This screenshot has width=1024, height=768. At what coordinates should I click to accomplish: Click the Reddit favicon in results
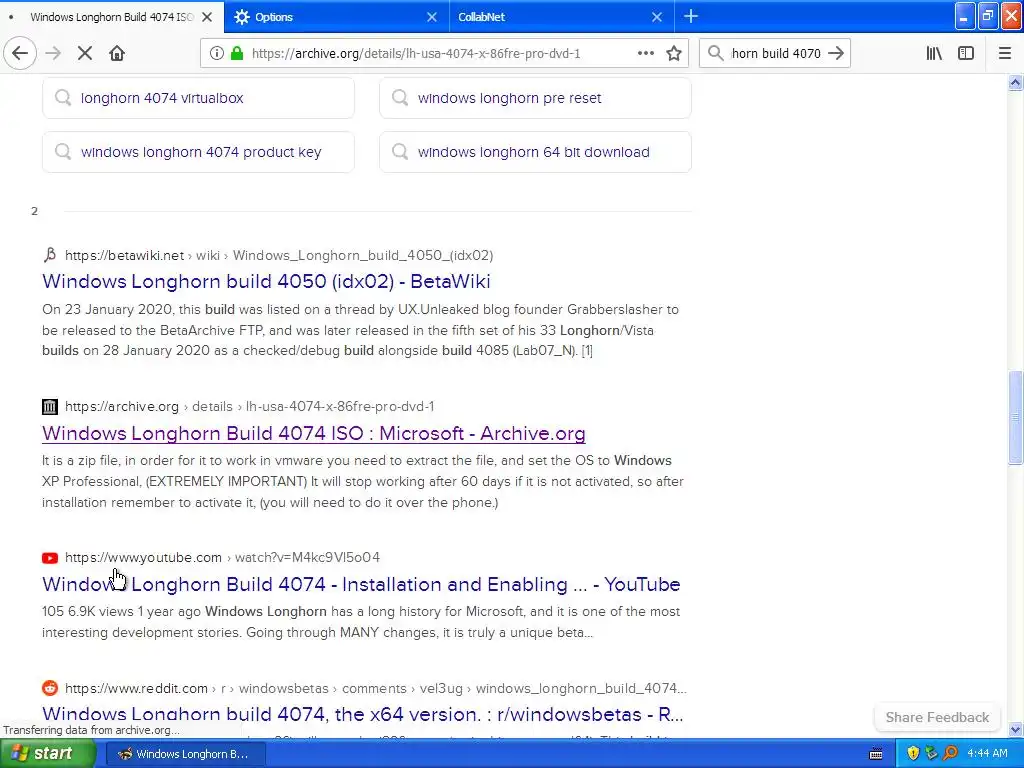[x=50, y=688]
